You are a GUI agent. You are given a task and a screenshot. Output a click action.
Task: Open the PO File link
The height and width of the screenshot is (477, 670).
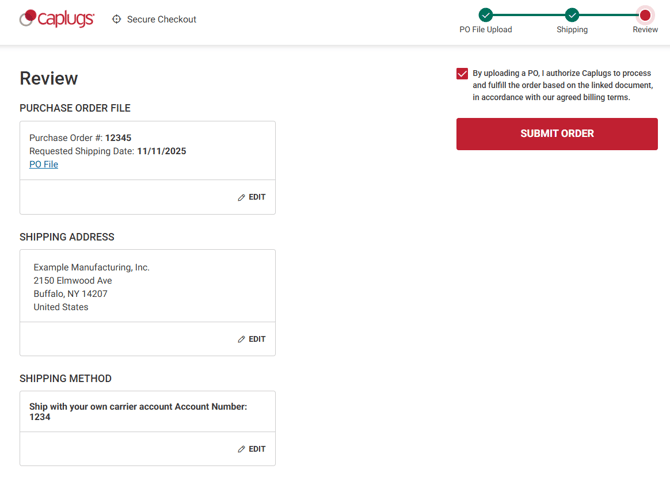(x=44, y=164)
